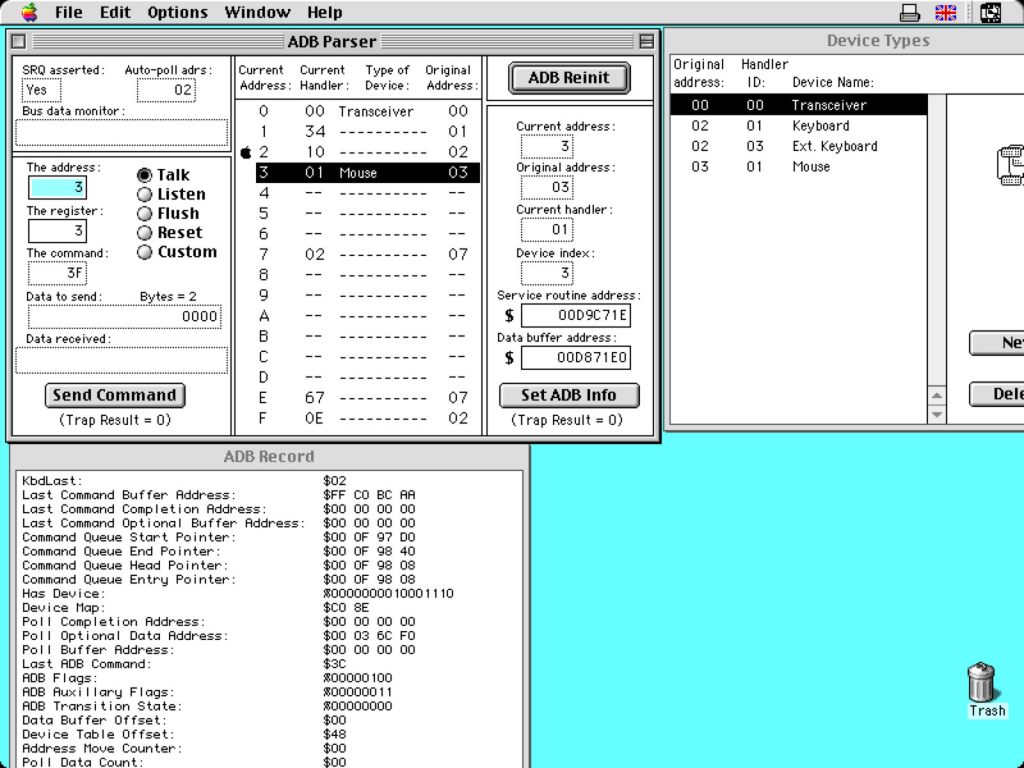Open the File menu
This screenshot has height=768, width=1024.
click(x=68, y=12)
